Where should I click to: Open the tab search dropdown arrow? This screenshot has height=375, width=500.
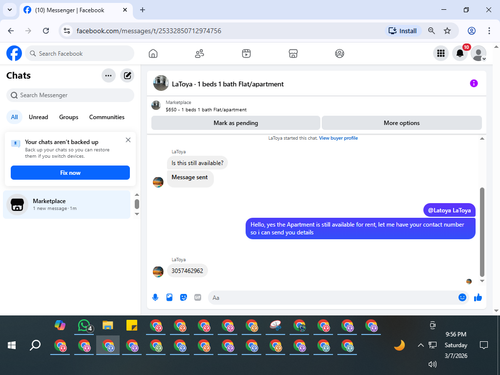10,10
